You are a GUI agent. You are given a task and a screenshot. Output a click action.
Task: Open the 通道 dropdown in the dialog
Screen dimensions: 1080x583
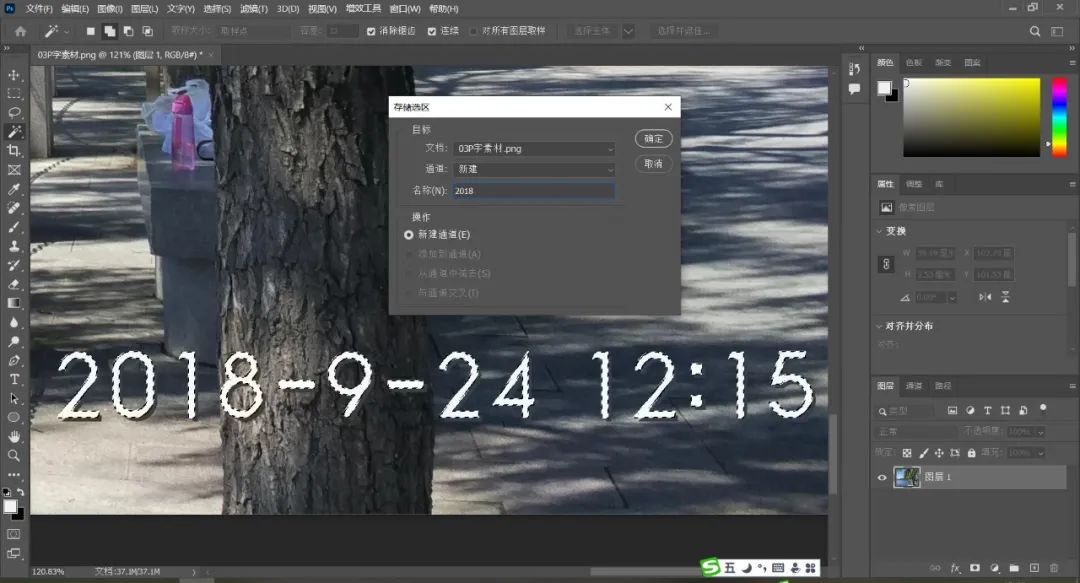(x=534, y=169)
